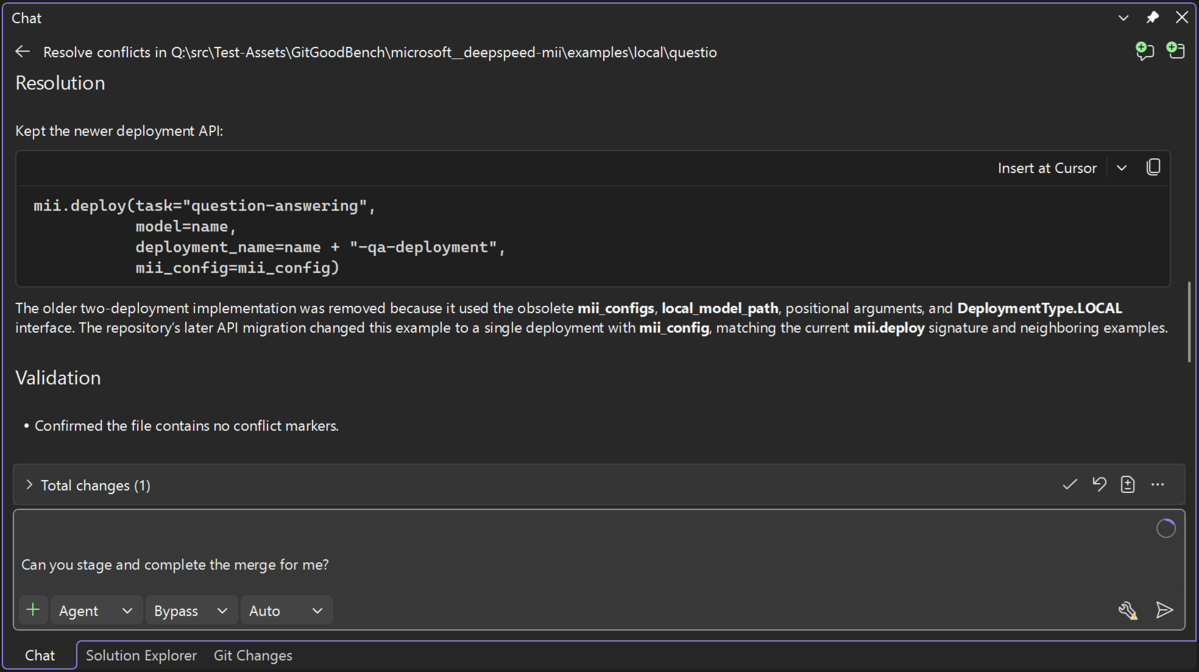The height and width of the screenshot is (672, 1199).
Task: Click Insert at Cursor button
Action: pos(1047,168)
